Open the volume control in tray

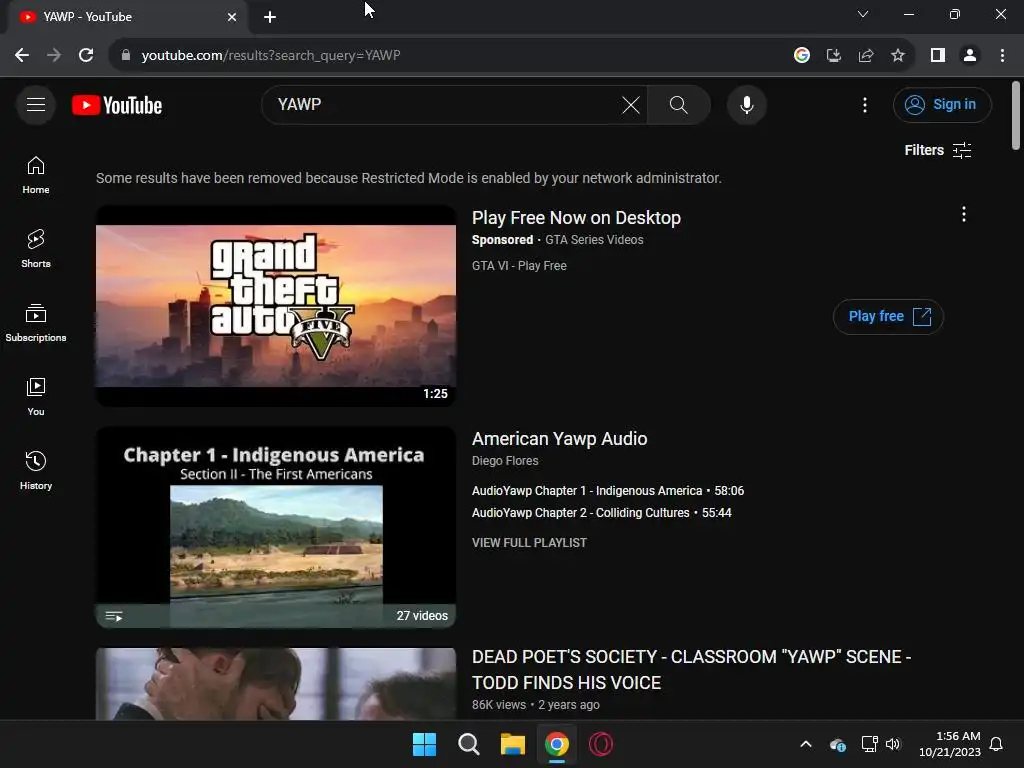[893, 744]
